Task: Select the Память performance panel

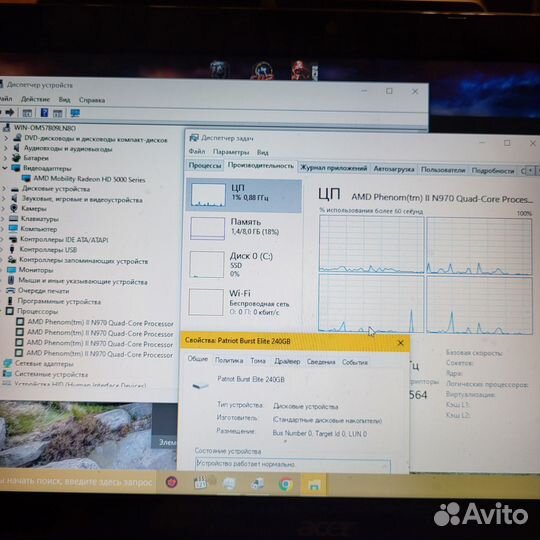Action: point(243,227)
